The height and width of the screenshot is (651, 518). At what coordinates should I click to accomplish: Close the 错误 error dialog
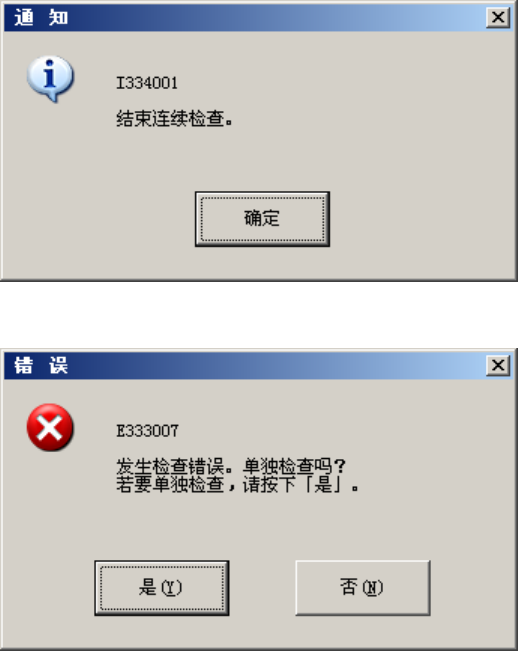[x=498, y=365]
